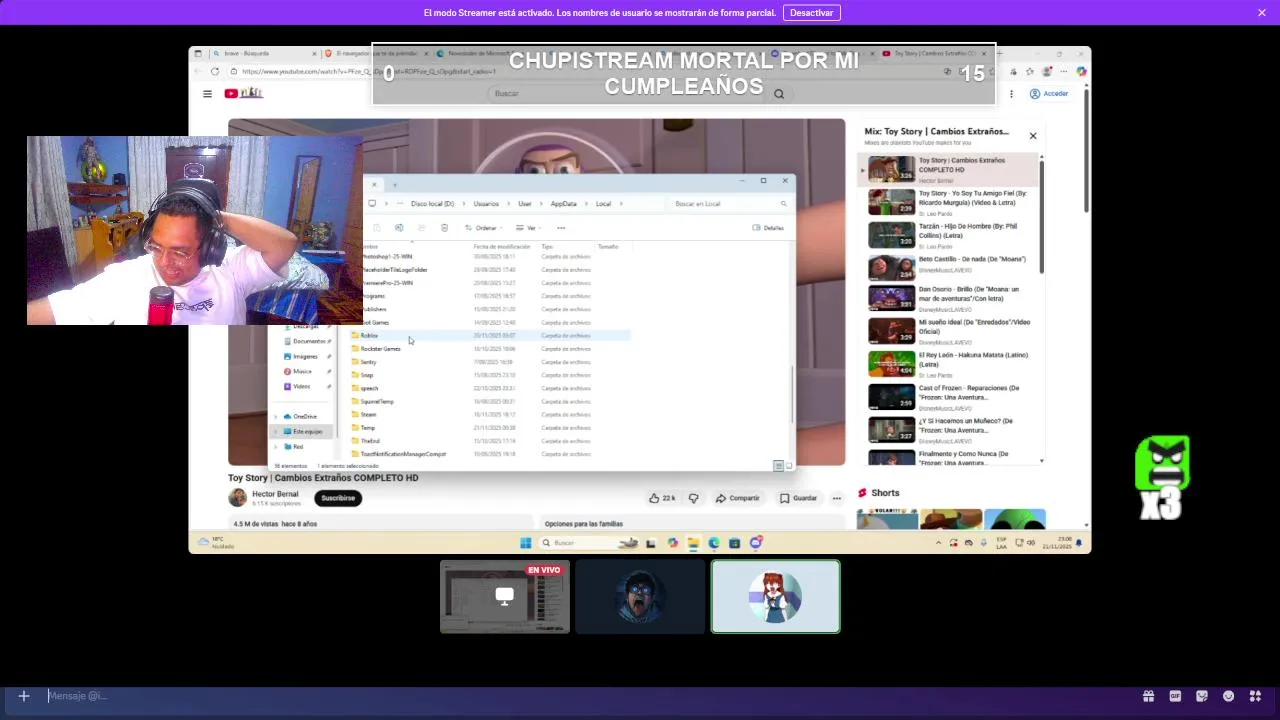
Task: Select 'El Rey León - Hakuna Matata' playlist video
Action: point(950,364)
